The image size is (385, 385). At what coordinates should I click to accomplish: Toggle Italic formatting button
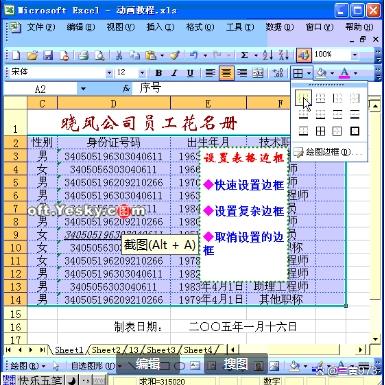[x=174, y=73]
